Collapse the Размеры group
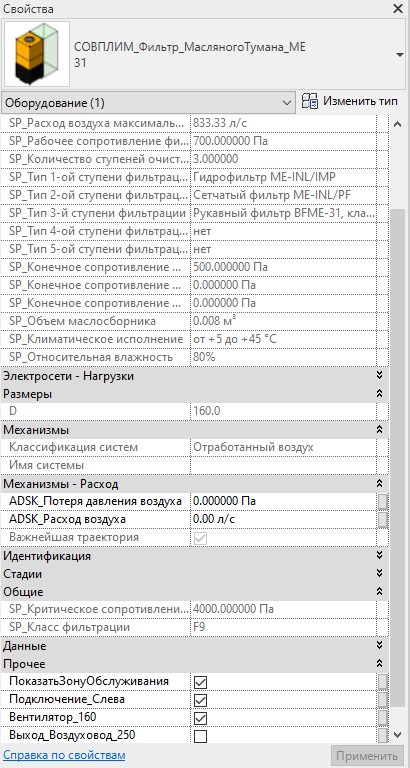410x768 pixels. (x=379, y=393)
